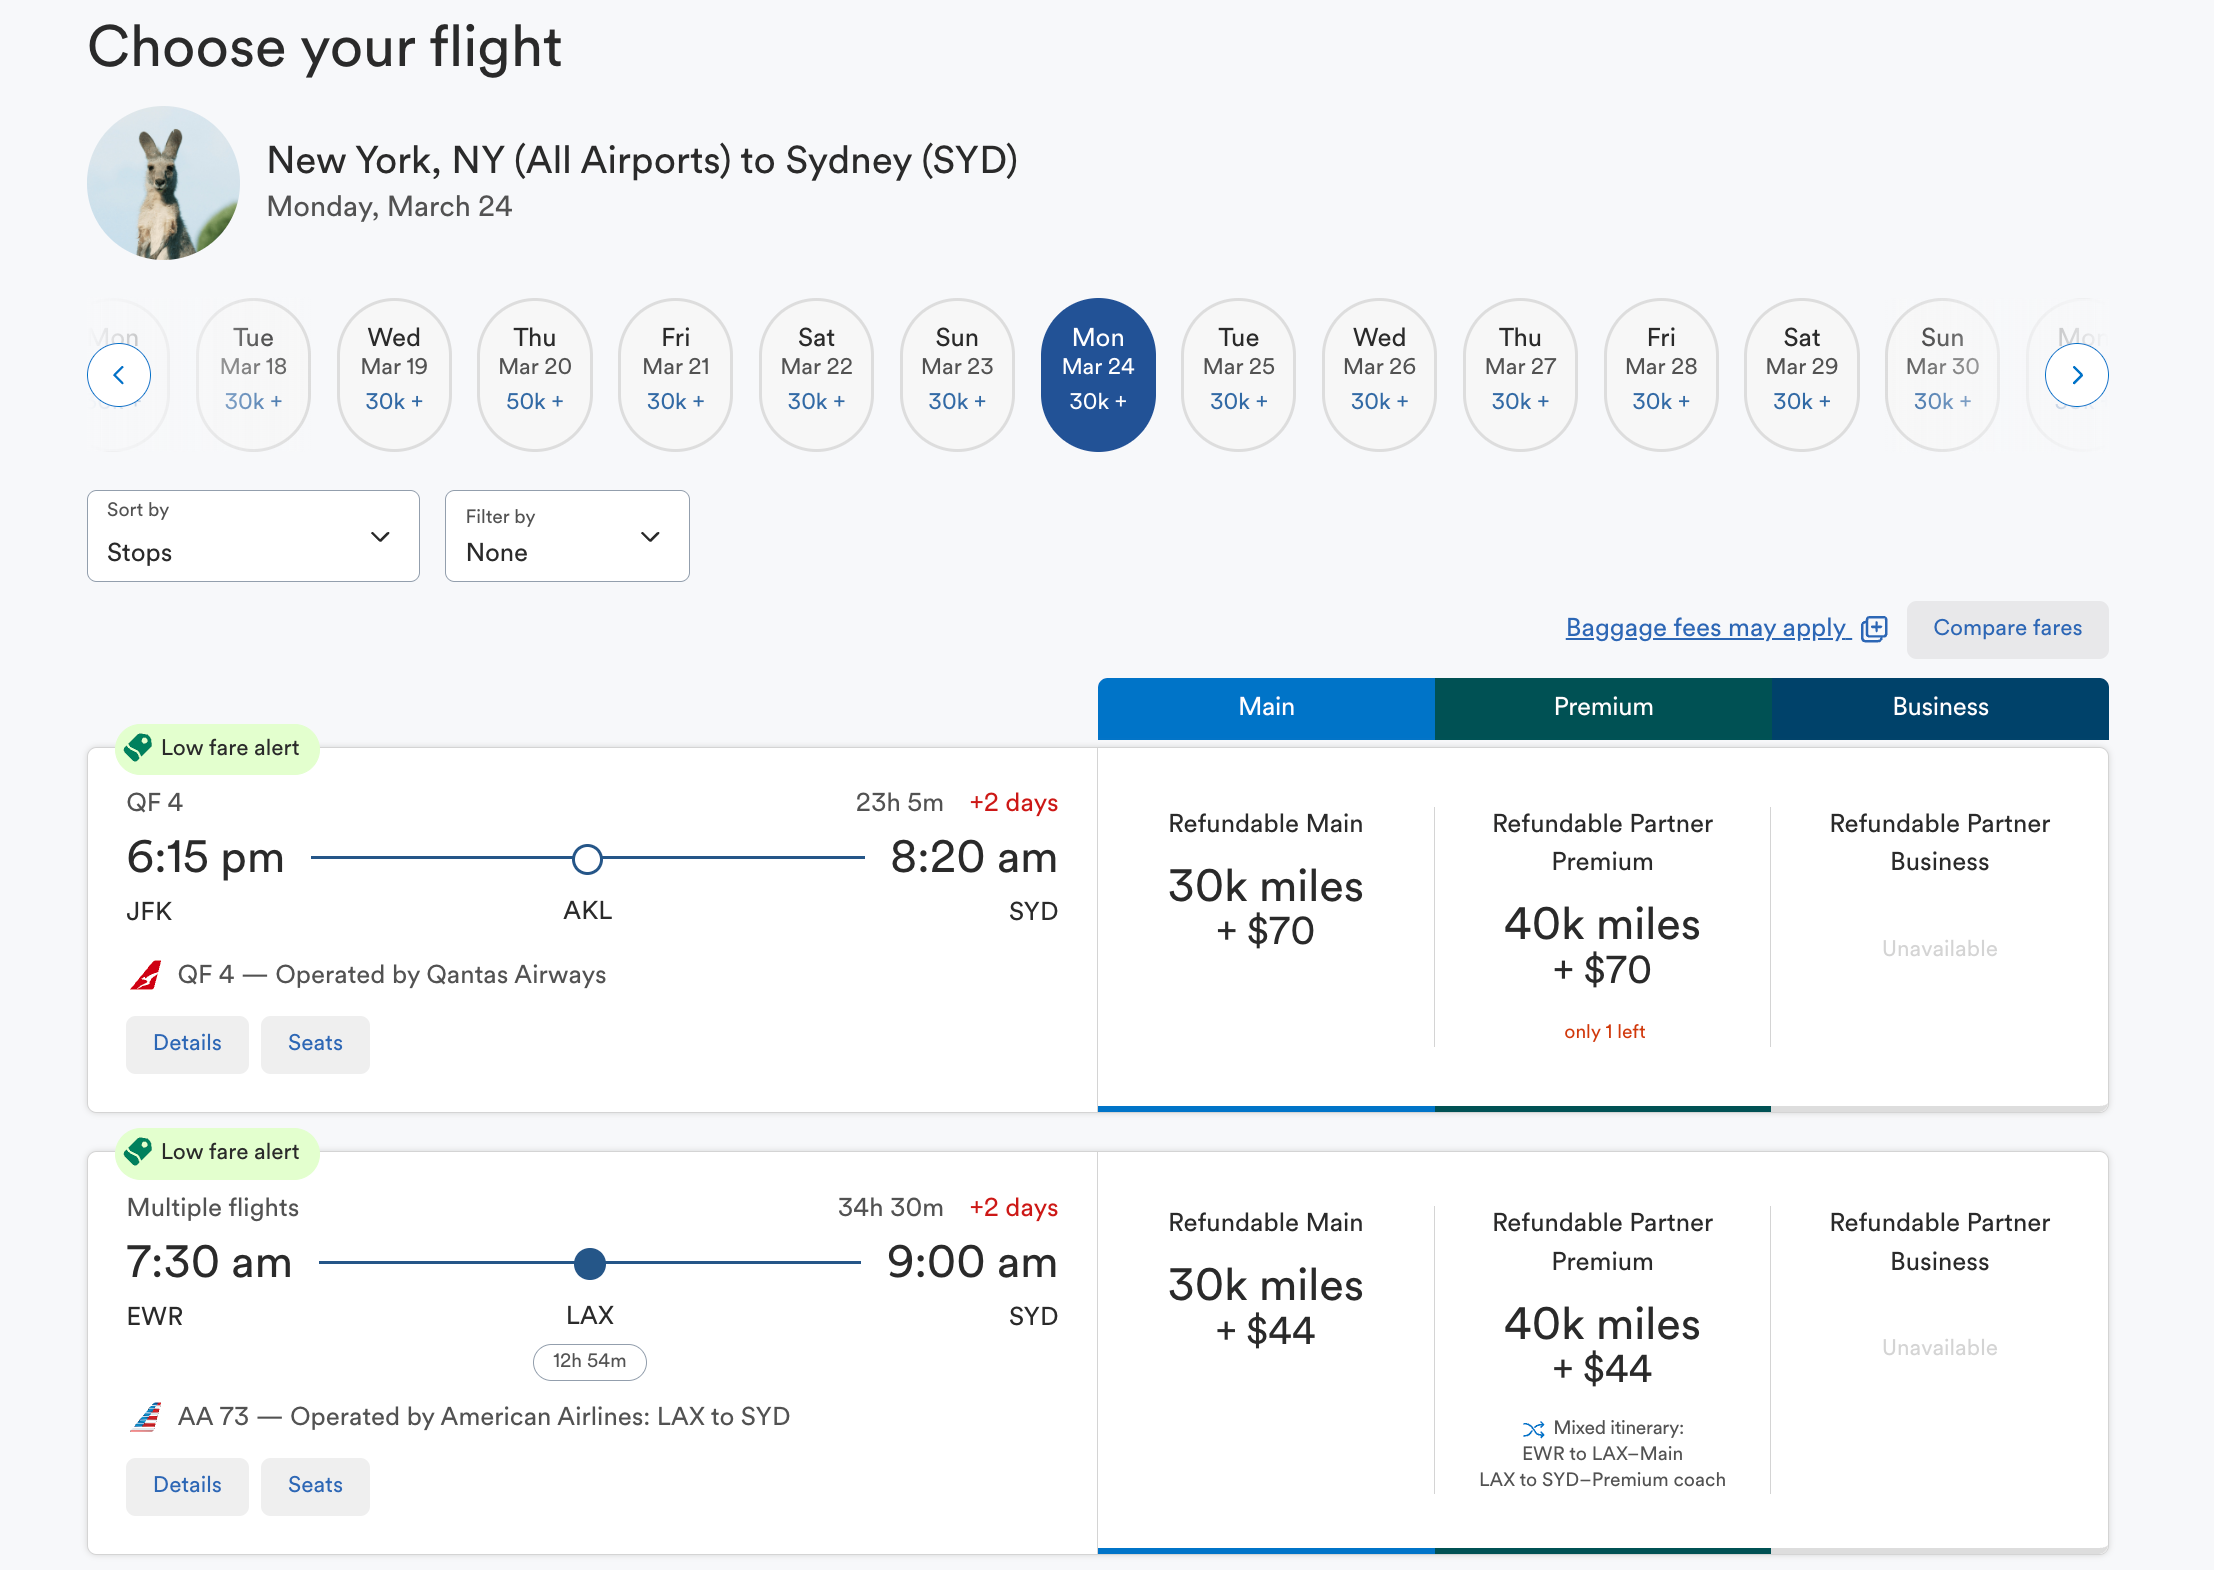Viewport: 2214px width, 1570px height.
Task: Click 'Monday, March 24' date text
Action: (x=389, y=207)
